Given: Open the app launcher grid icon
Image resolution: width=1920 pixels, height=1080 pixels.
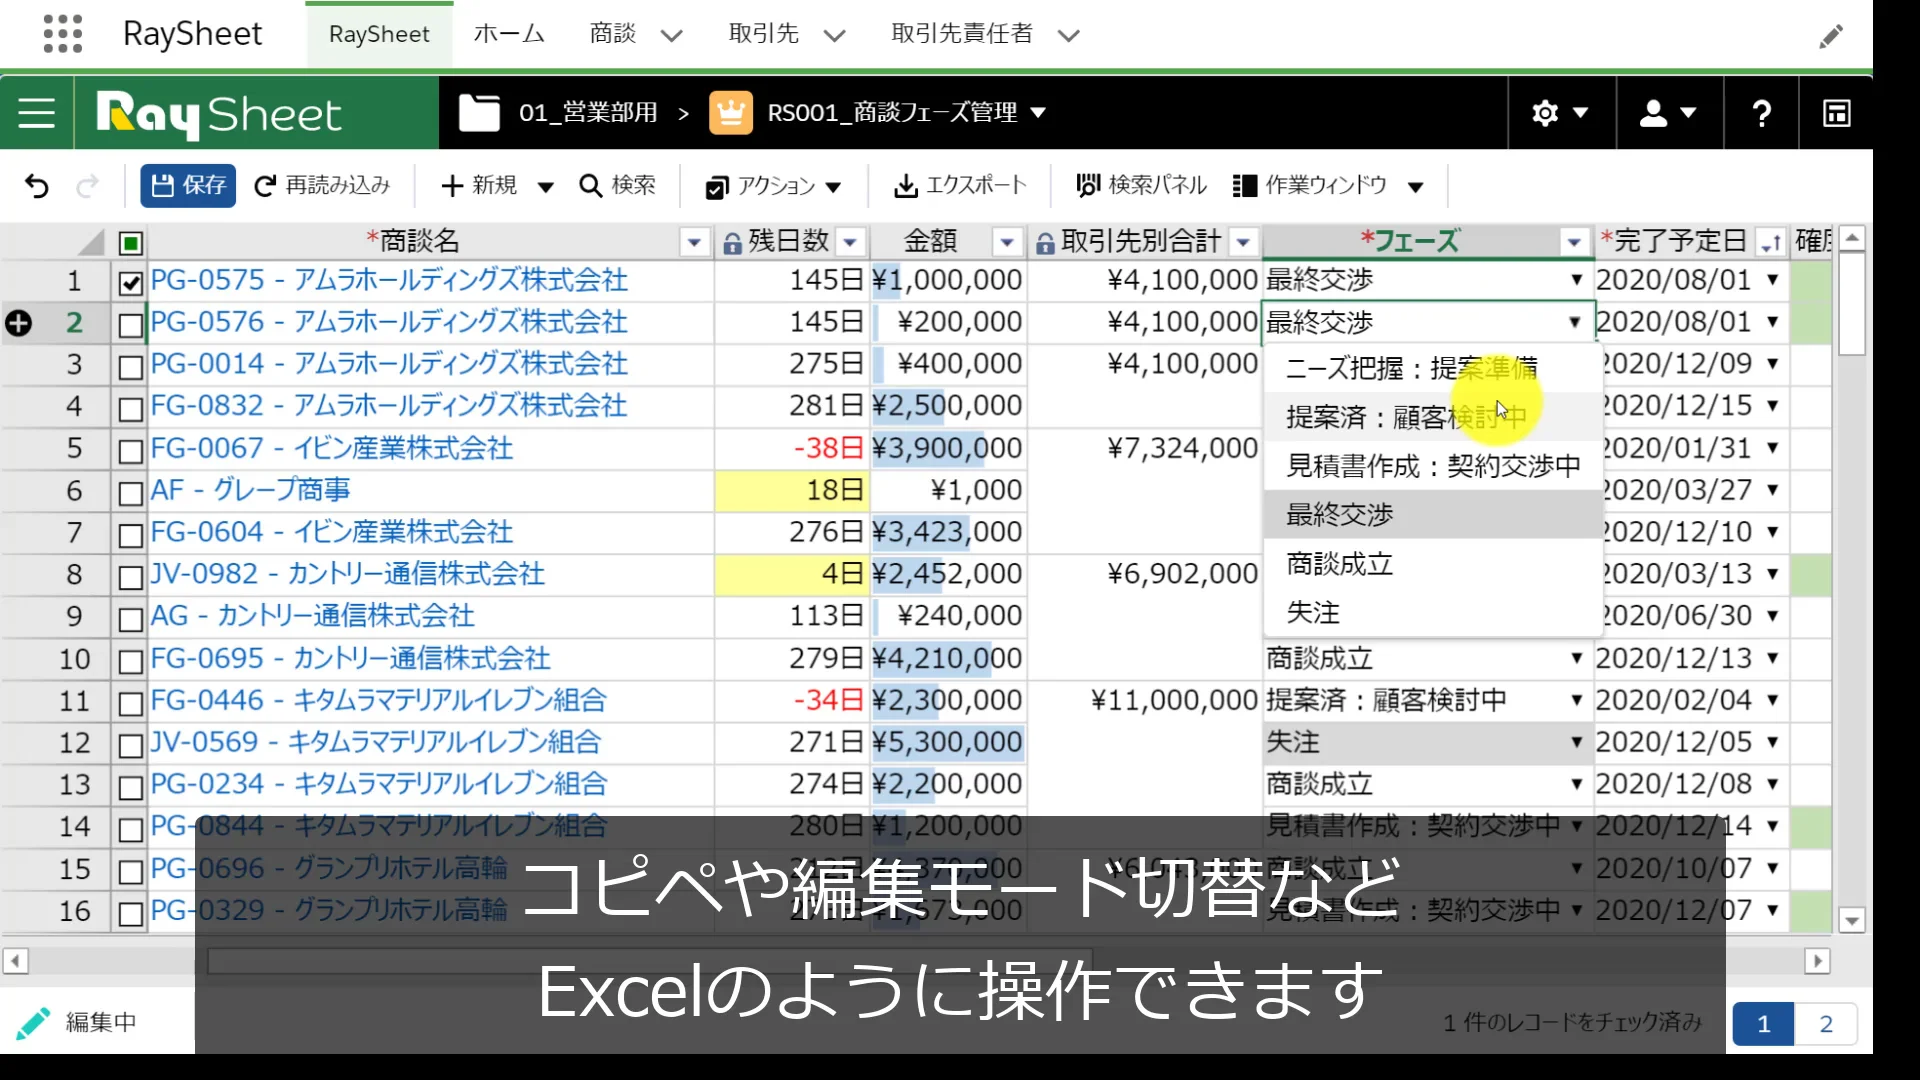Looking at the screenshot, I should pyautogui.click(x=63, y=34).
